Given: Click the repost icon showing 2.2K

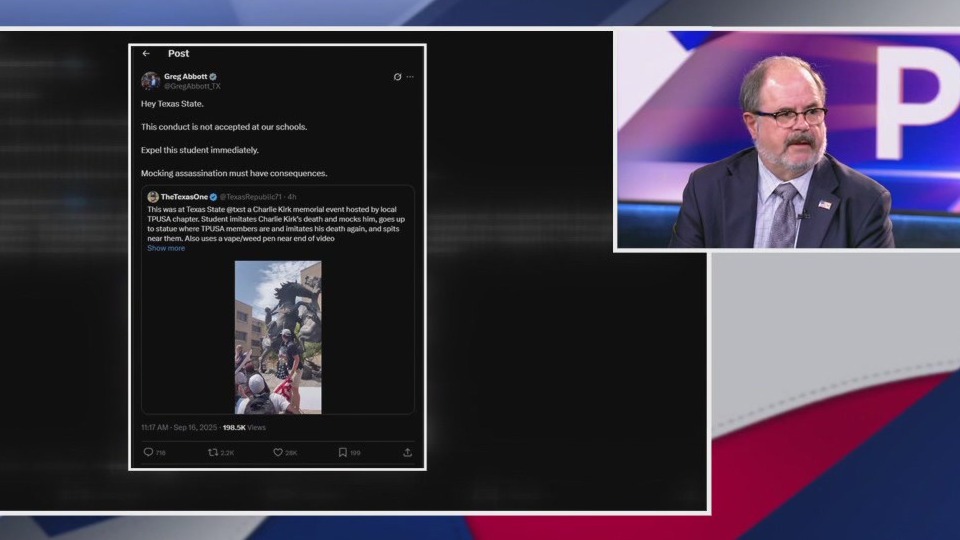Looking at the screenshot, I should [x=213, y=452].
